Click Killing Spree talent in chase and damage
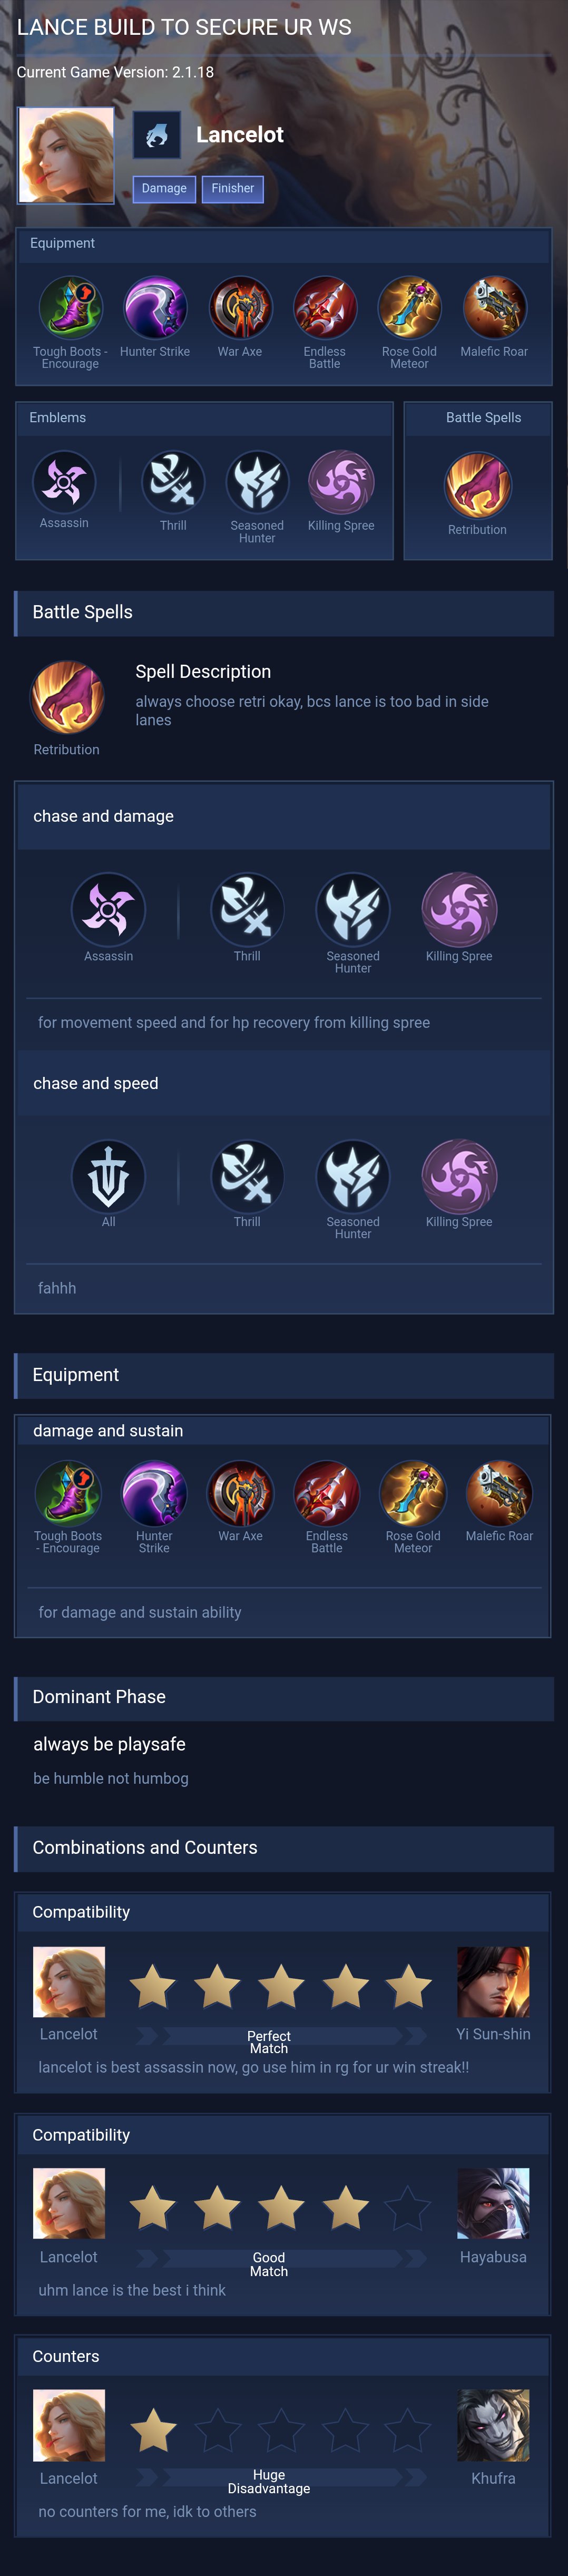This screenshot has width=568, height=2576. tap(459, 910)
